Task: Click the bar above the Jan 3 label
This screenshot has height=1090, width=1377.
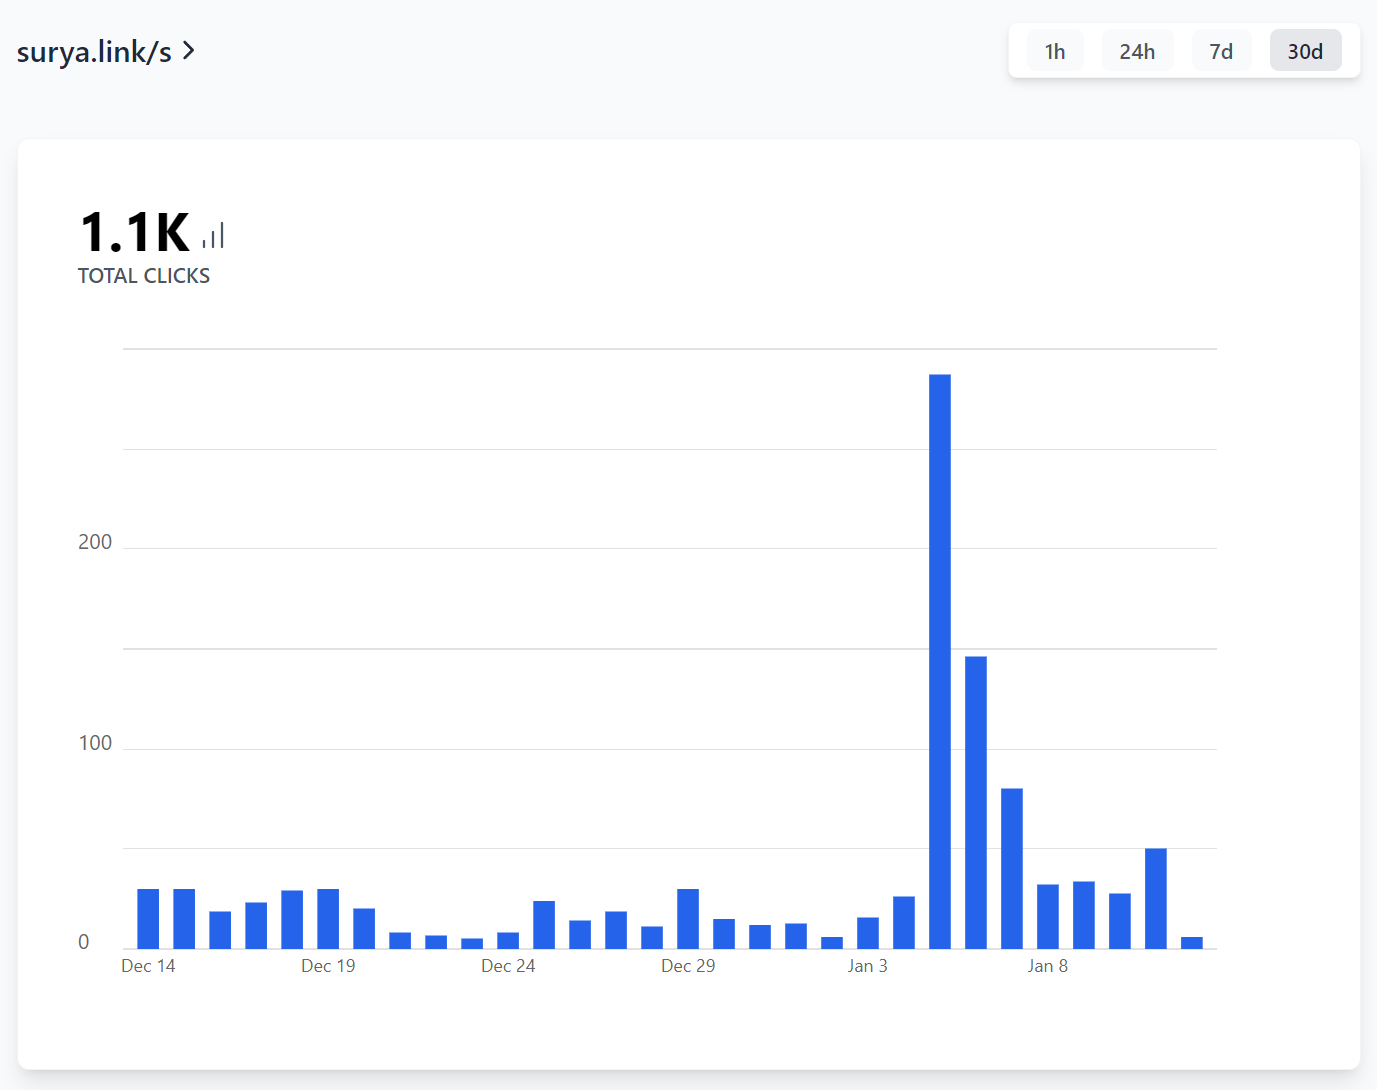Action: pyautogui.click(x=868, y=932)
